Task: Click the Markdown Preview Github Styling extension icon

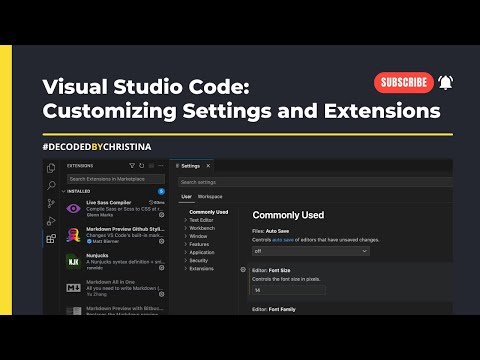Action: (x=73, y=235)
